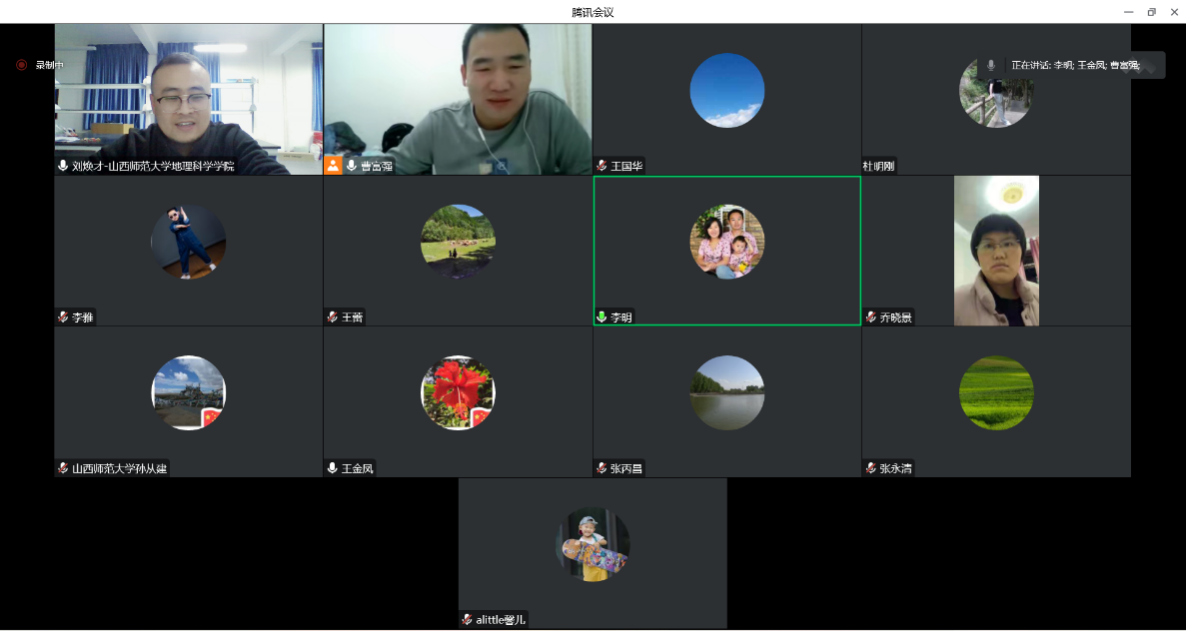Click the muted mic icon beside 王国华
The image size is (1186, 631).
(x=602, y=166)
